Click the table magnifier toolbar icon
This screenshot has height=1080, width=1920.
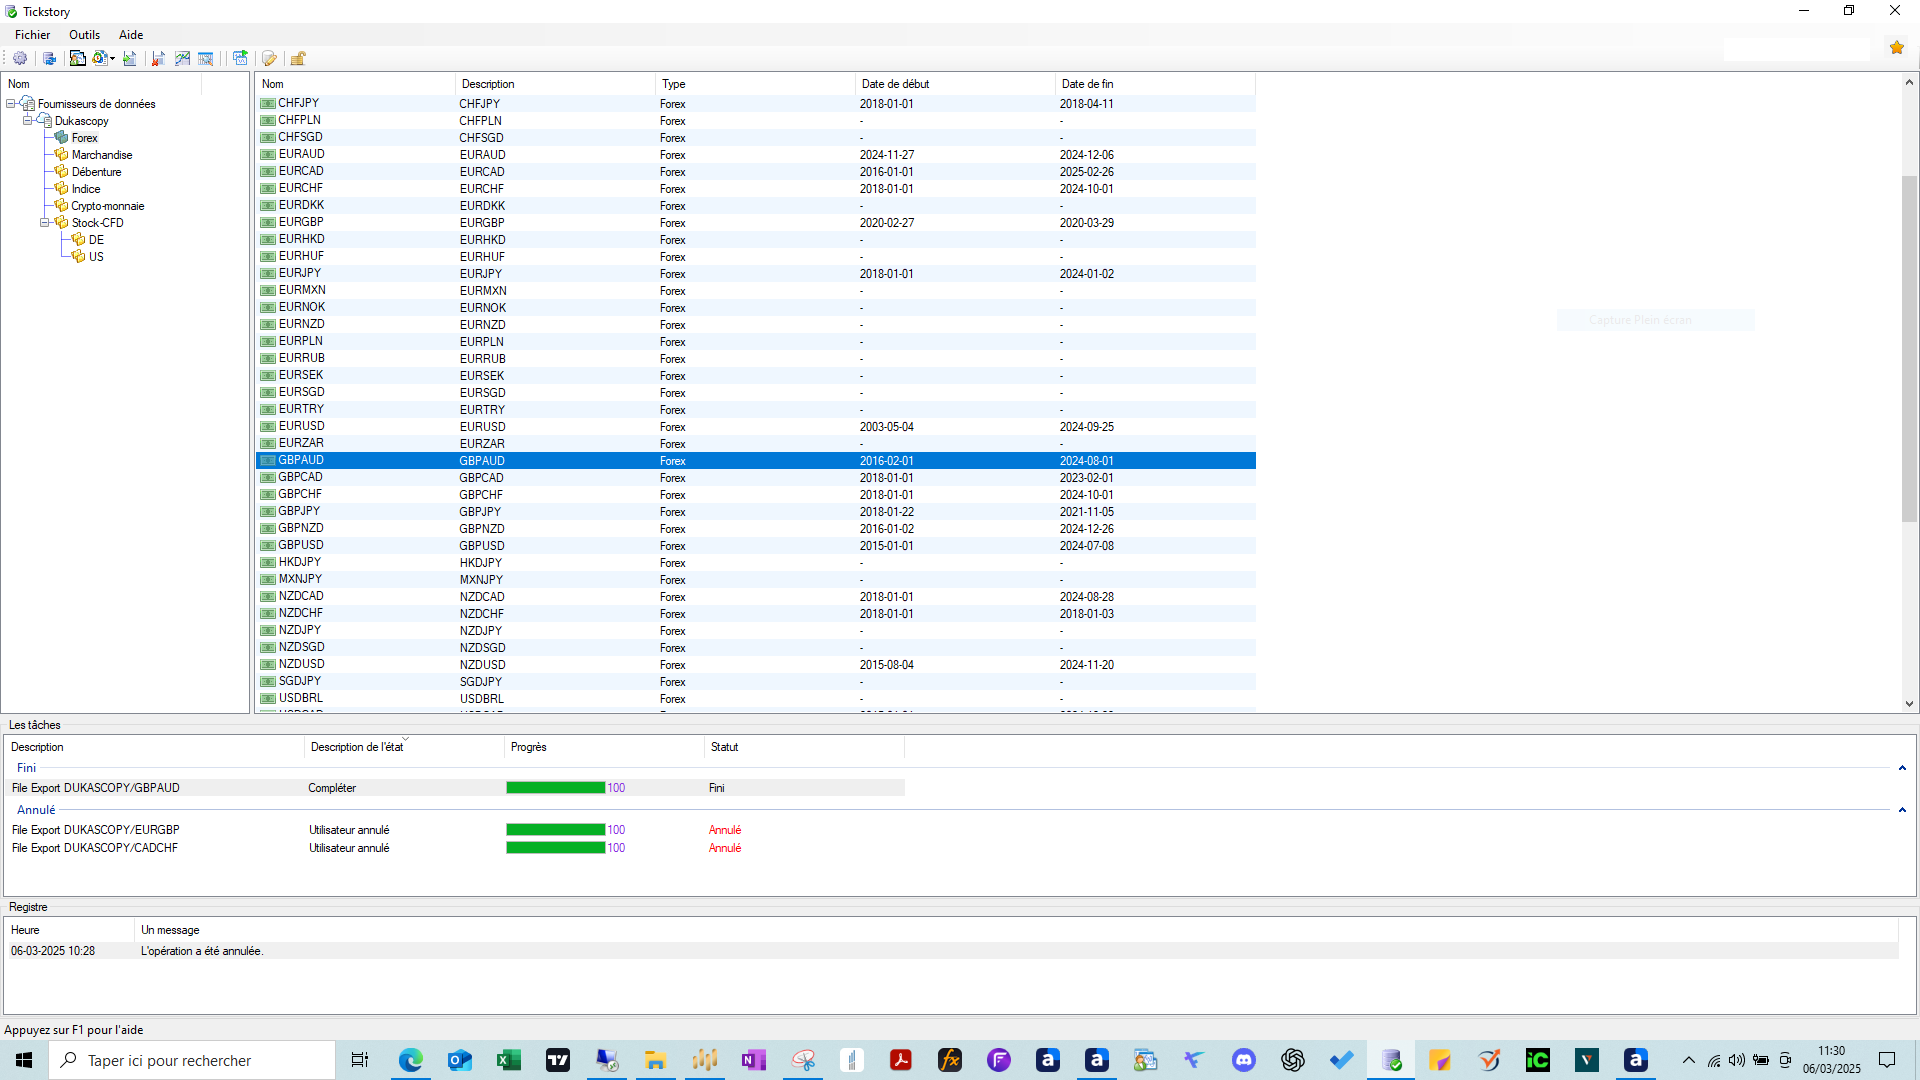[206, 59]
